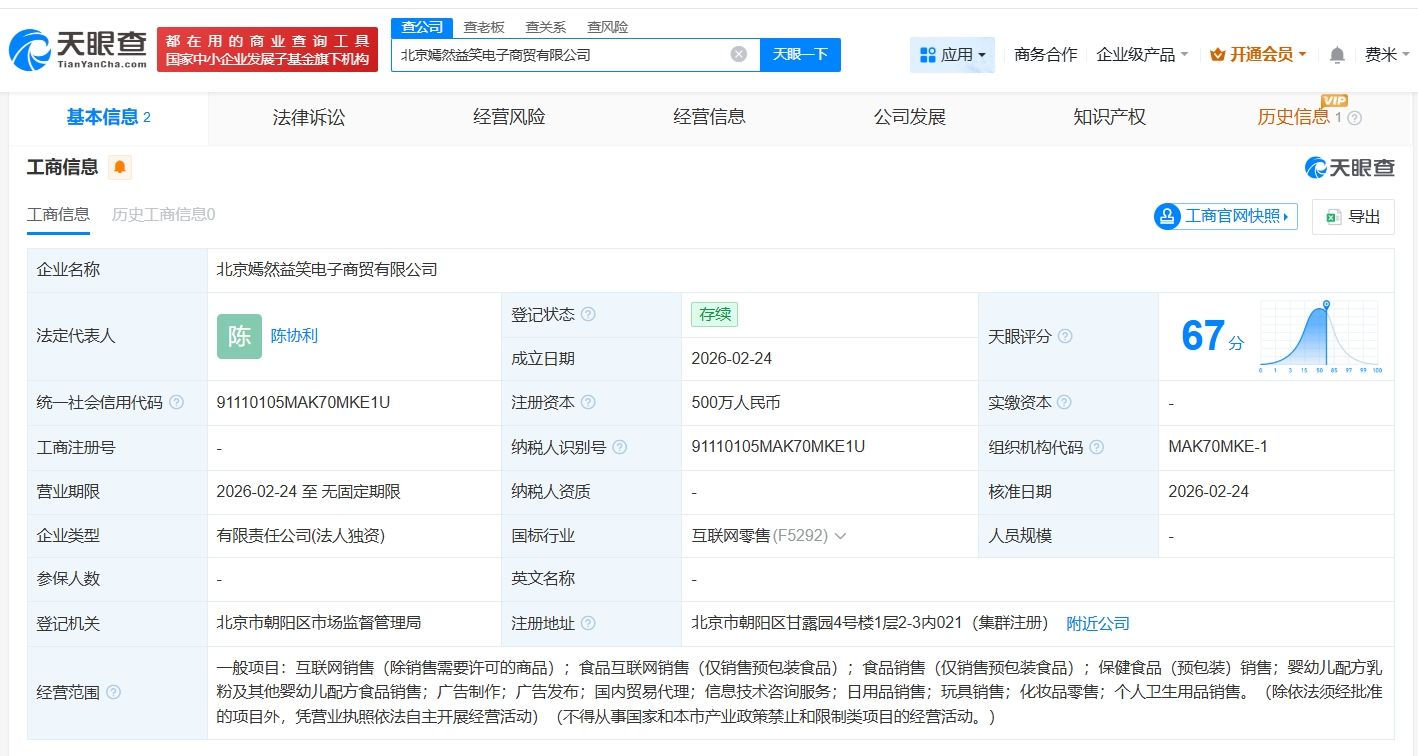Click the 天眼一下 search button

(x=800, y=55)
